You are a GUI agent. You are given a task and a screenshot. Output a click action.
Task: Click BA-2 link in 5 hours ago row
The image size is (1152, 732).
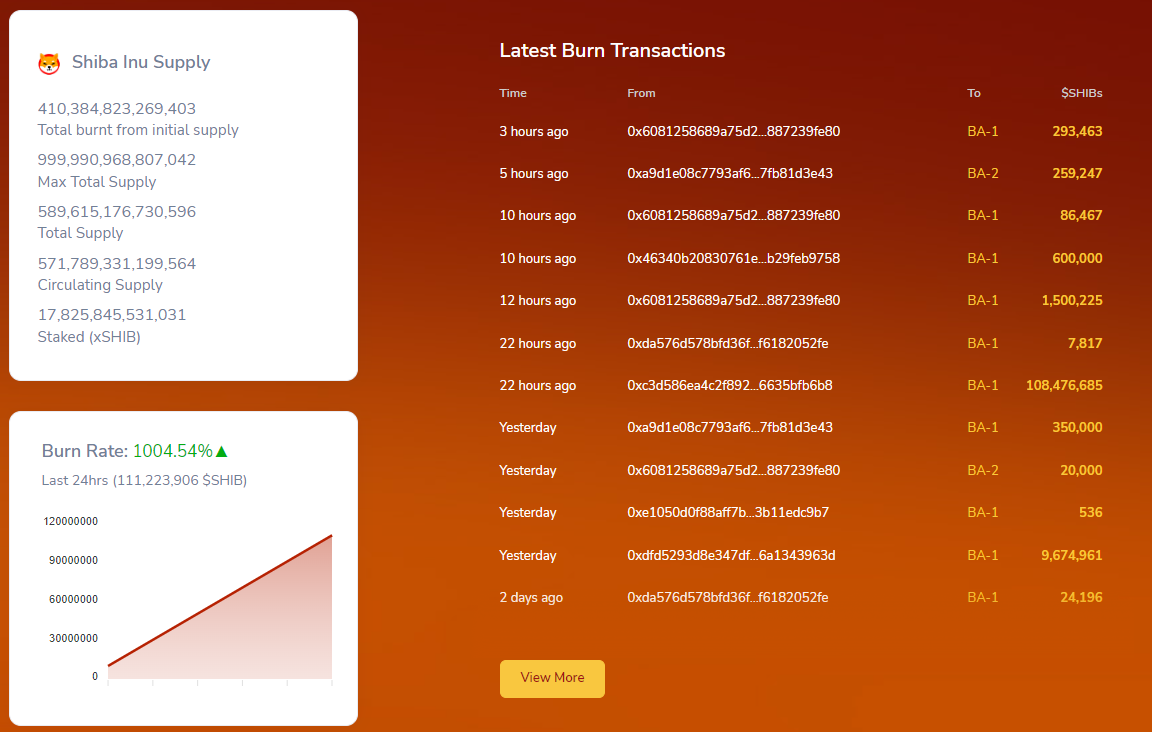click(x=982, y=173)
